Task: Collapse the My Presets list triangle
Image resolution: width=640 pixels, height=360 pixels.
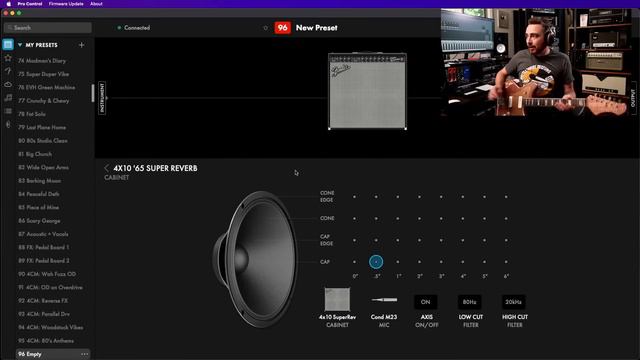Action: [x=20, y=45]
